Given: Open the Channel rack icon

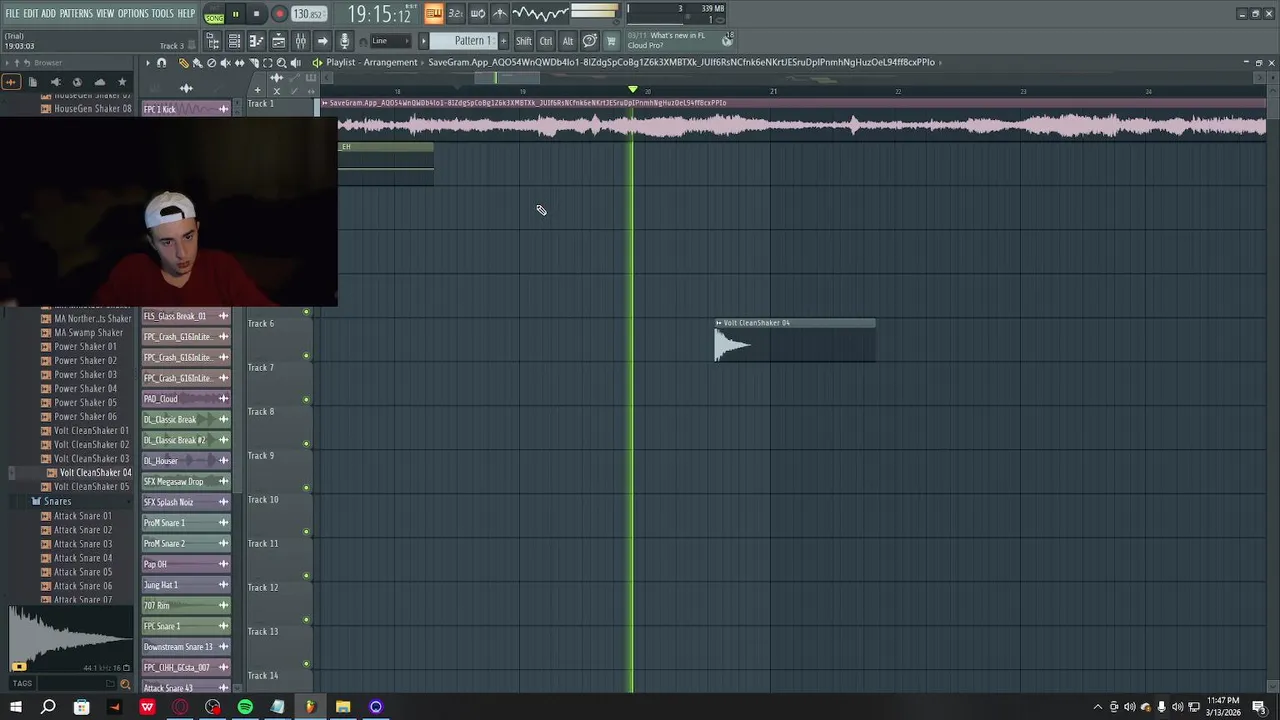Looking at the screenshot, I should tap(234, 41).
